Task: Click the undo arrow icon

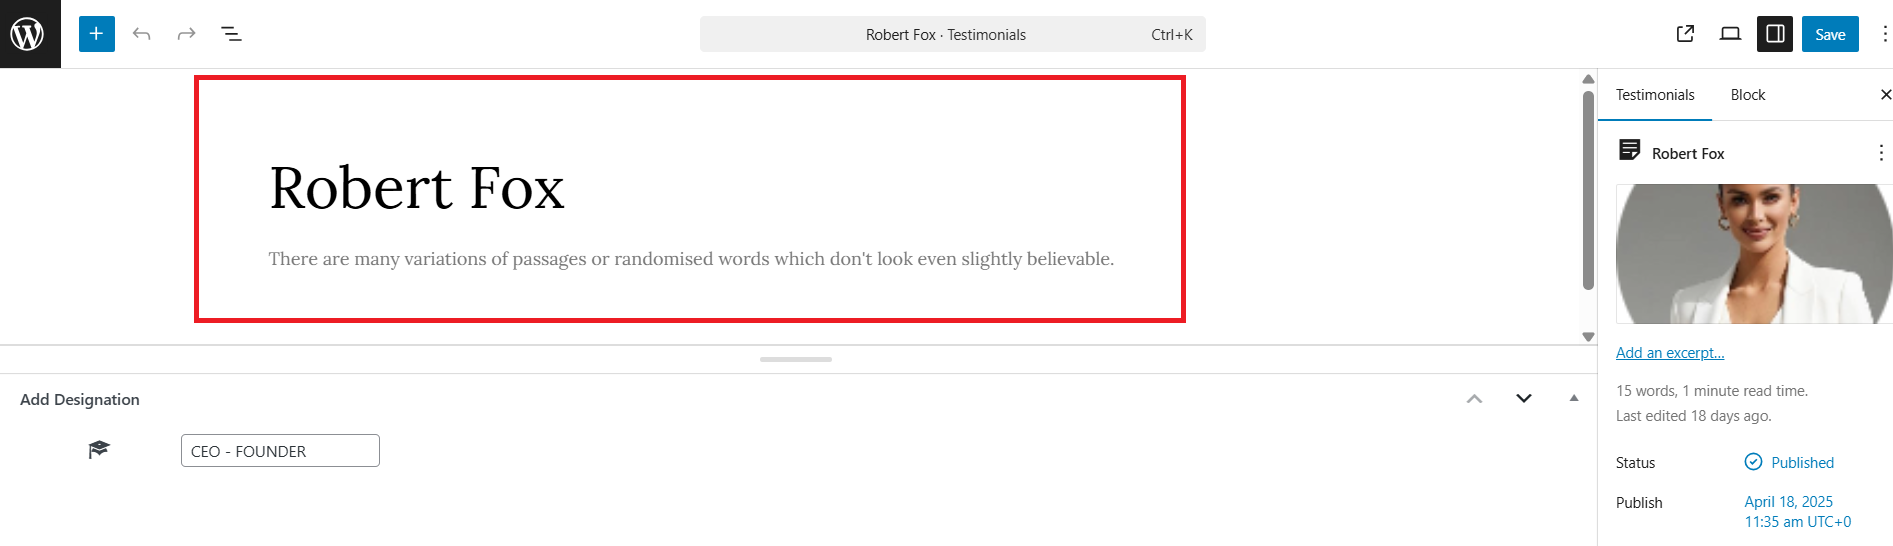Action: pos(142,34)
